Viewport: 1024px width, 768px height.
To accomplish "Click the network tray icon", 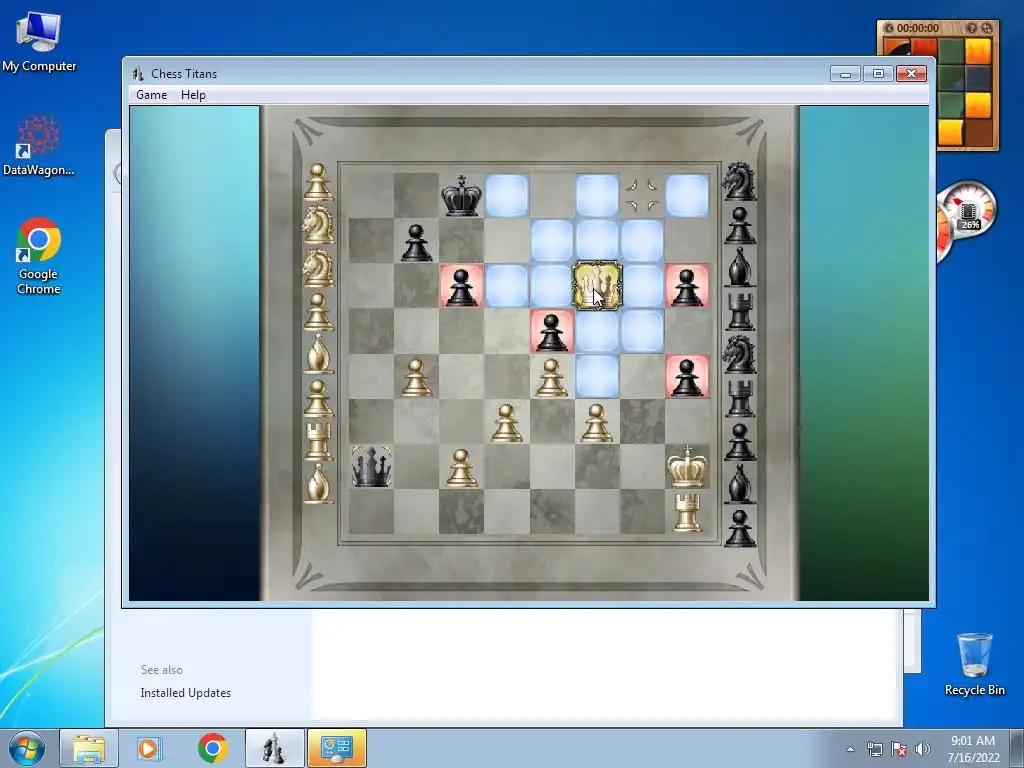I will tap(874, 749).
